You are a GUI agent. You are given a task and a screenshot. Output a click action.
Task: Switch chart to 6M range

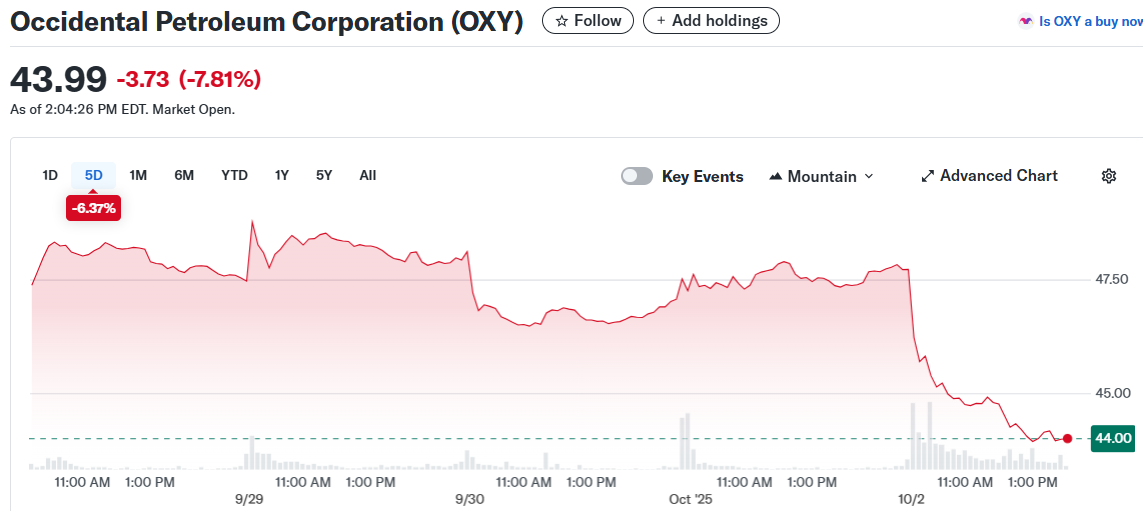(x=184, y=175)
